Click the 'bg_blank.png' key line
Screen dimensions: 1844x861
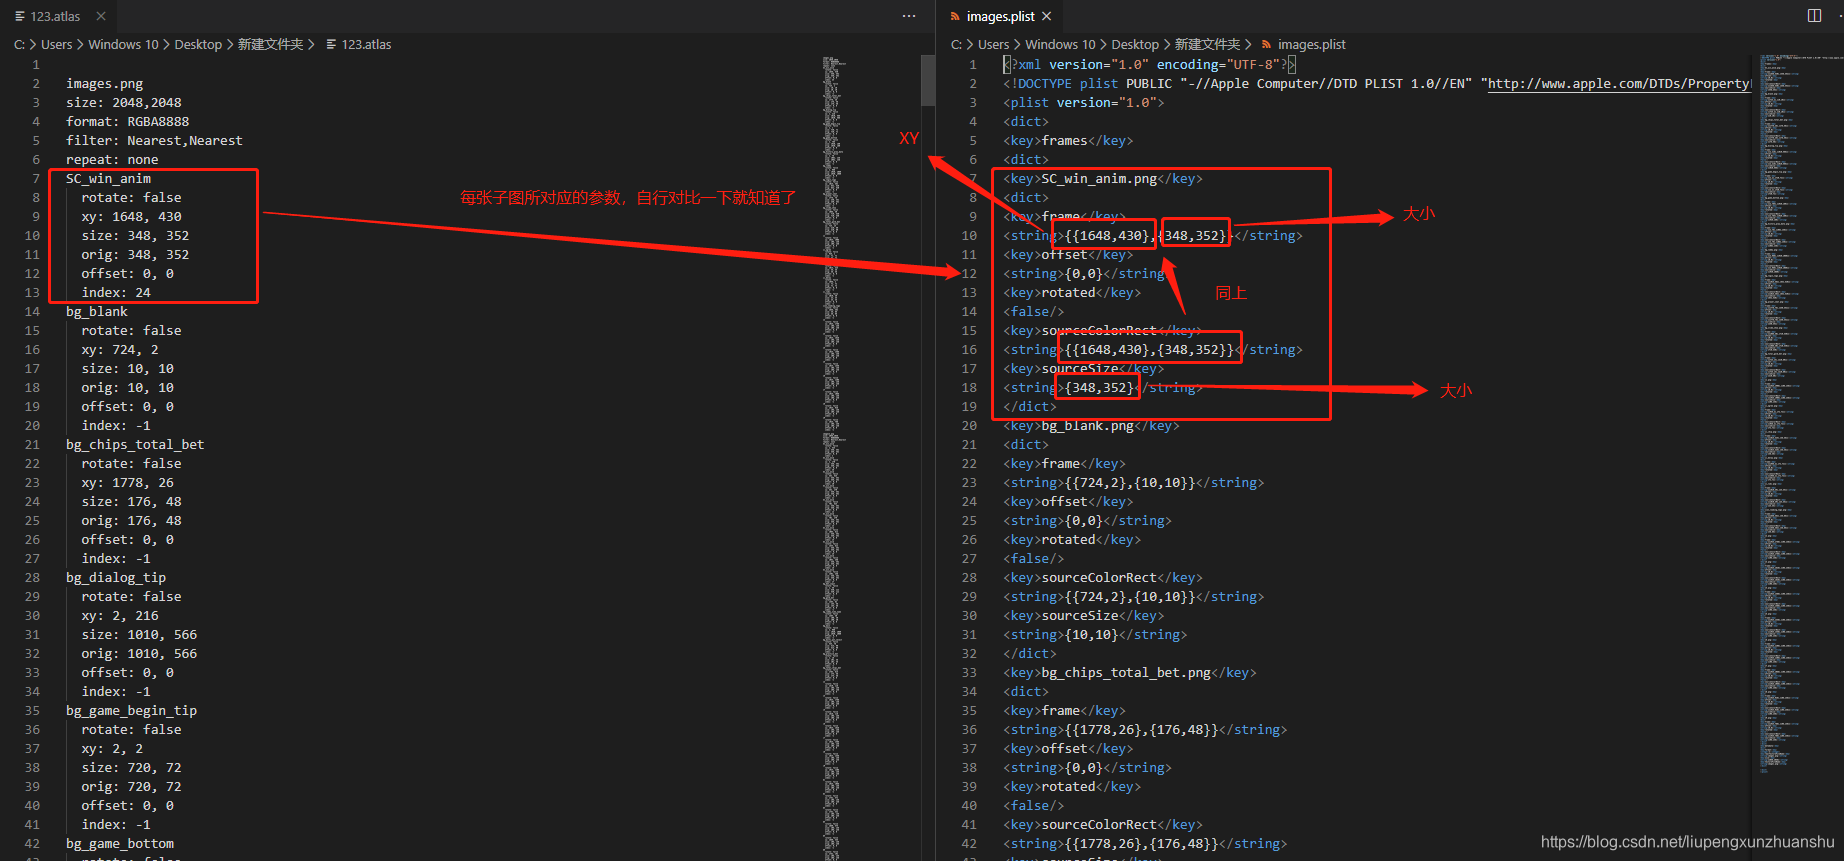pos(1091,426)
